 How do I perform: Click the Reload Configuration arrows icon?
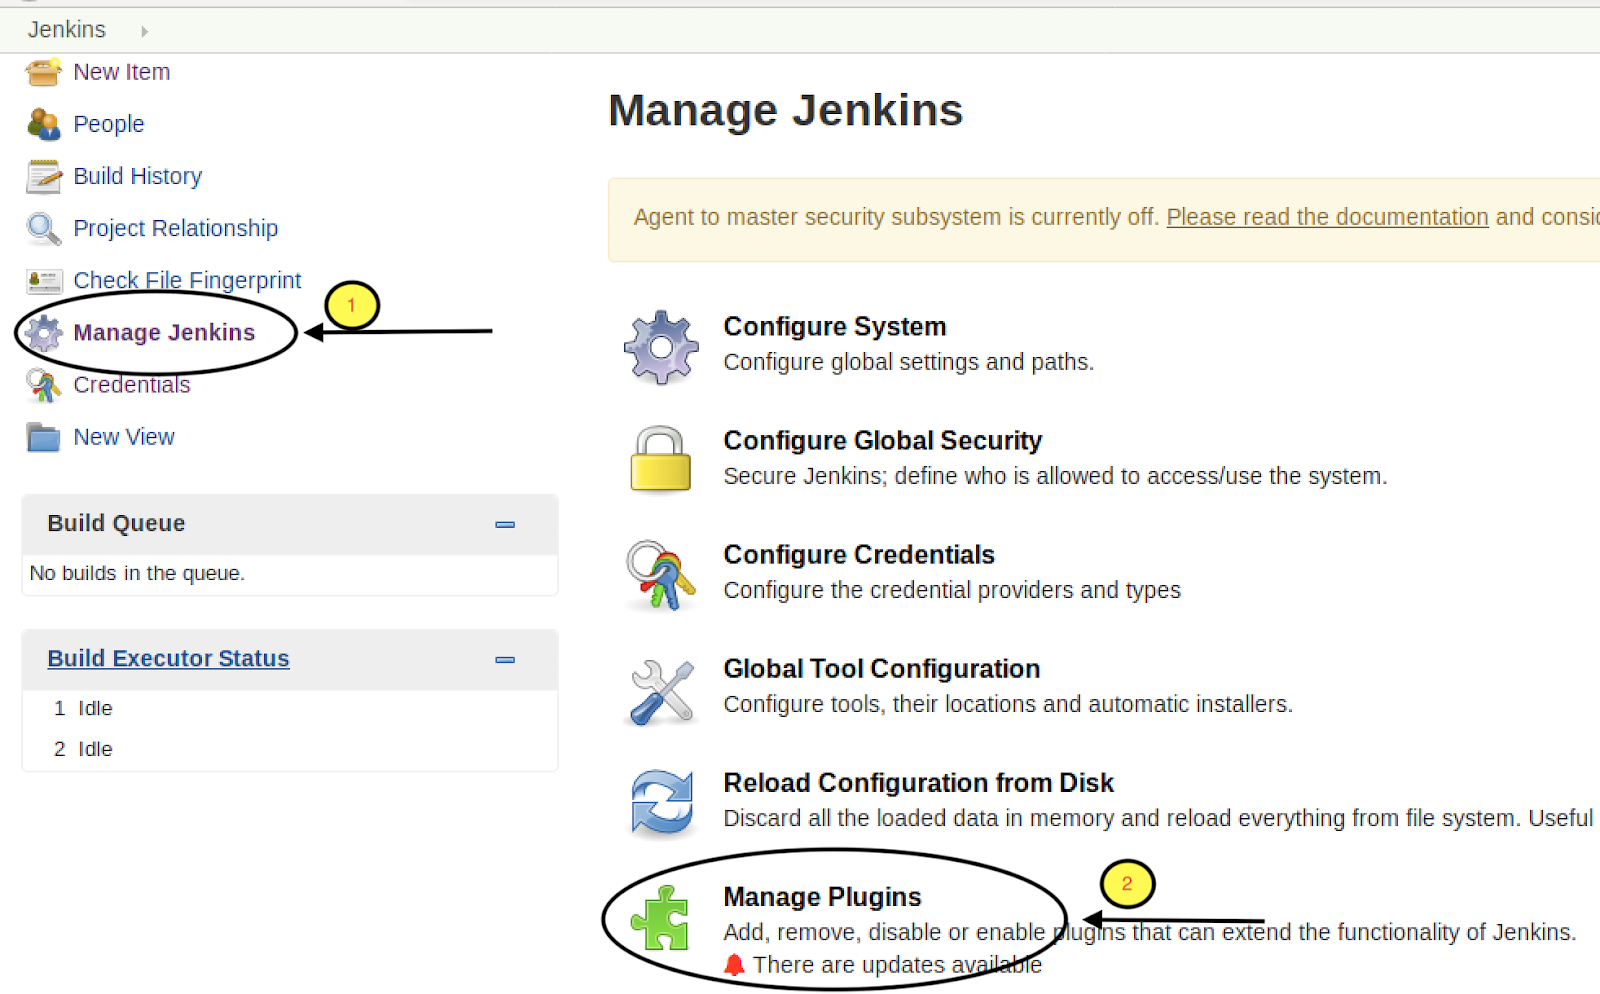[660, 802]
